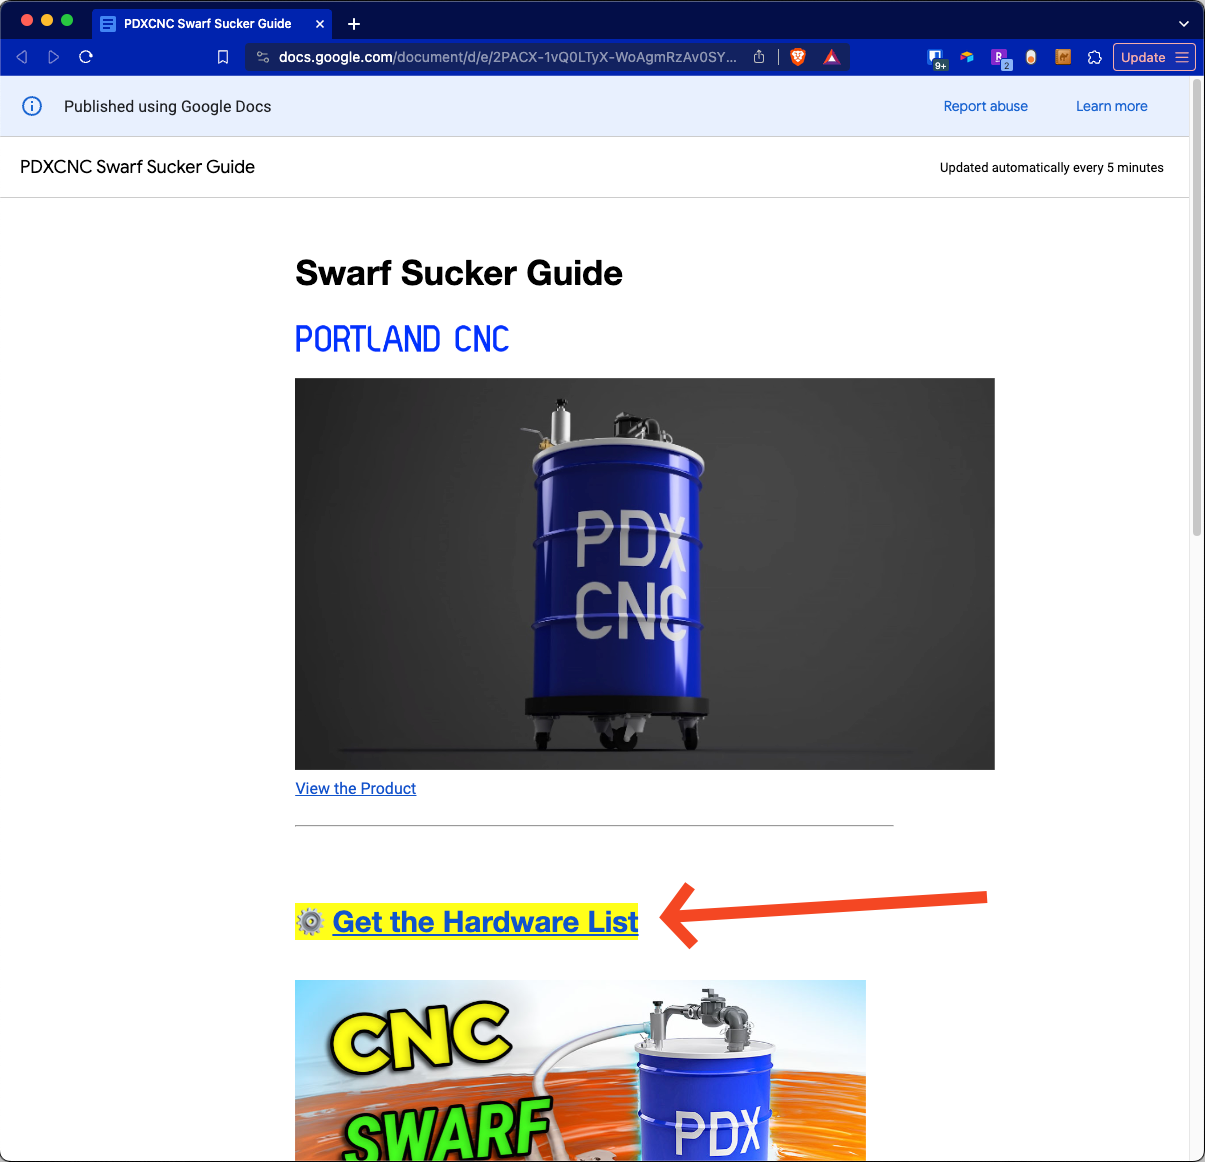Open the CNC SWARF video thumbnail
The height and width of the screenshot is (1162, 1205).
[x=580, y=1070]
